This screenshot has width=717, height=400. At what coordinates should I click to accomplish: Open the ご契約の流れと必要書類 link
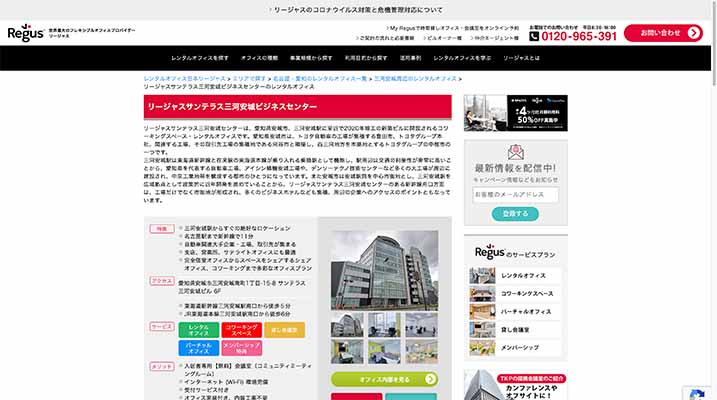point(385,38)
